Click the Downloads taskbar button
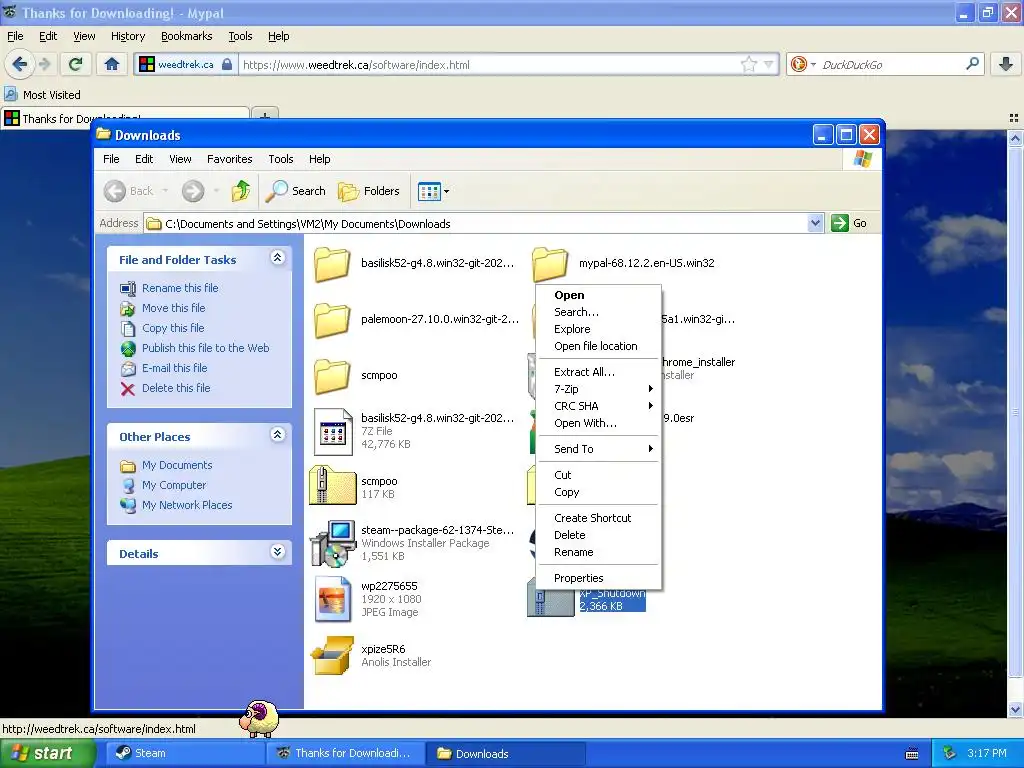 tap(506, 753)
